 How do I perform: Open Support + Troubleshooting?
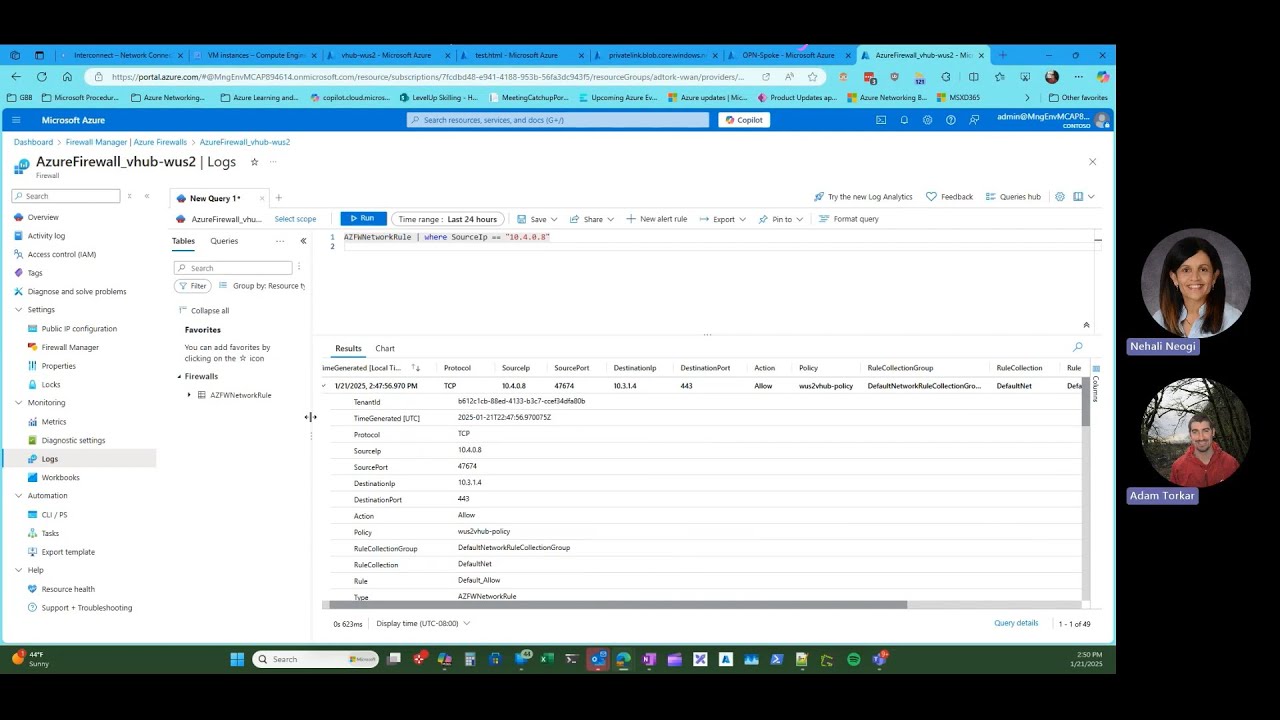(86, 608)
